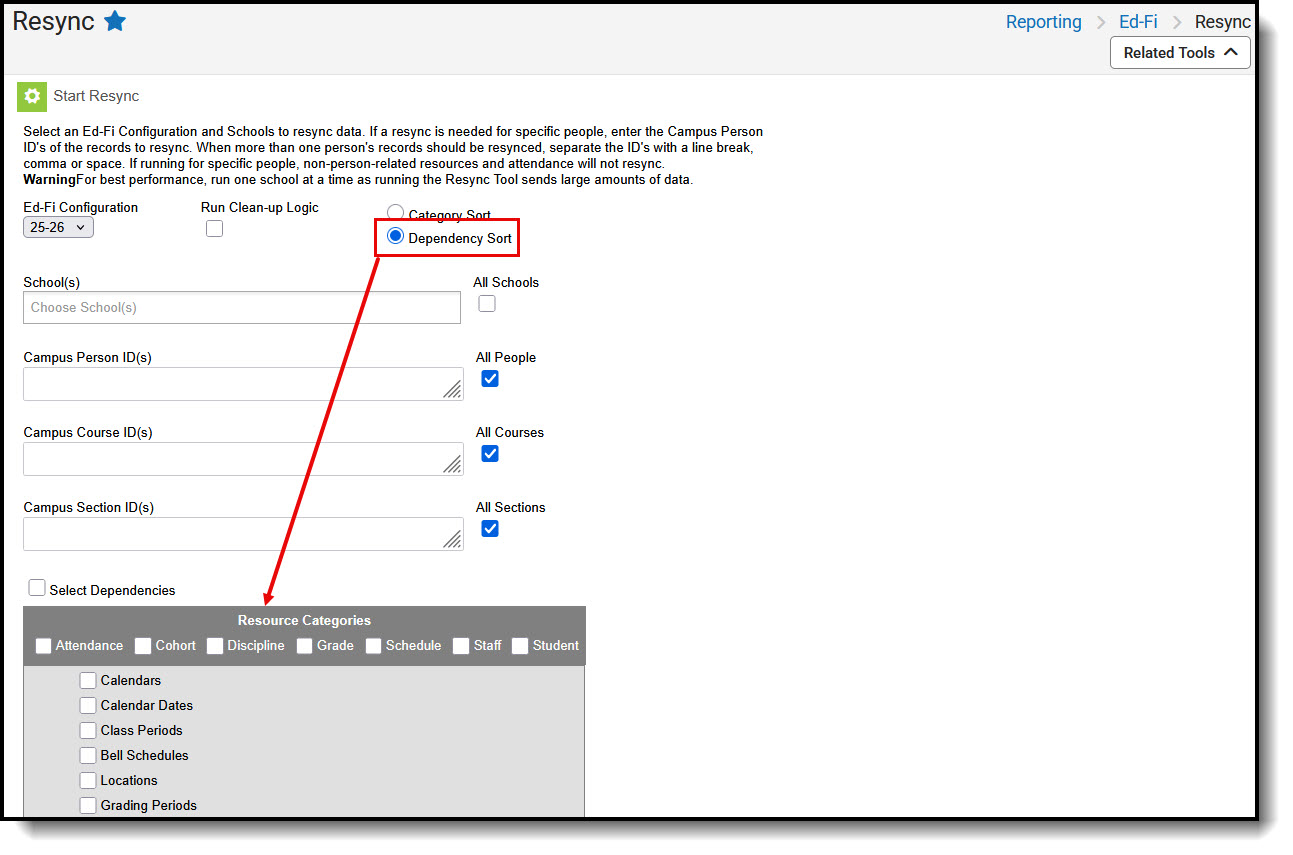Enable the Select Dependencies checkbox
This screenshot has width=1293, height=855.
pyautogui.click(x=37, y=587)
